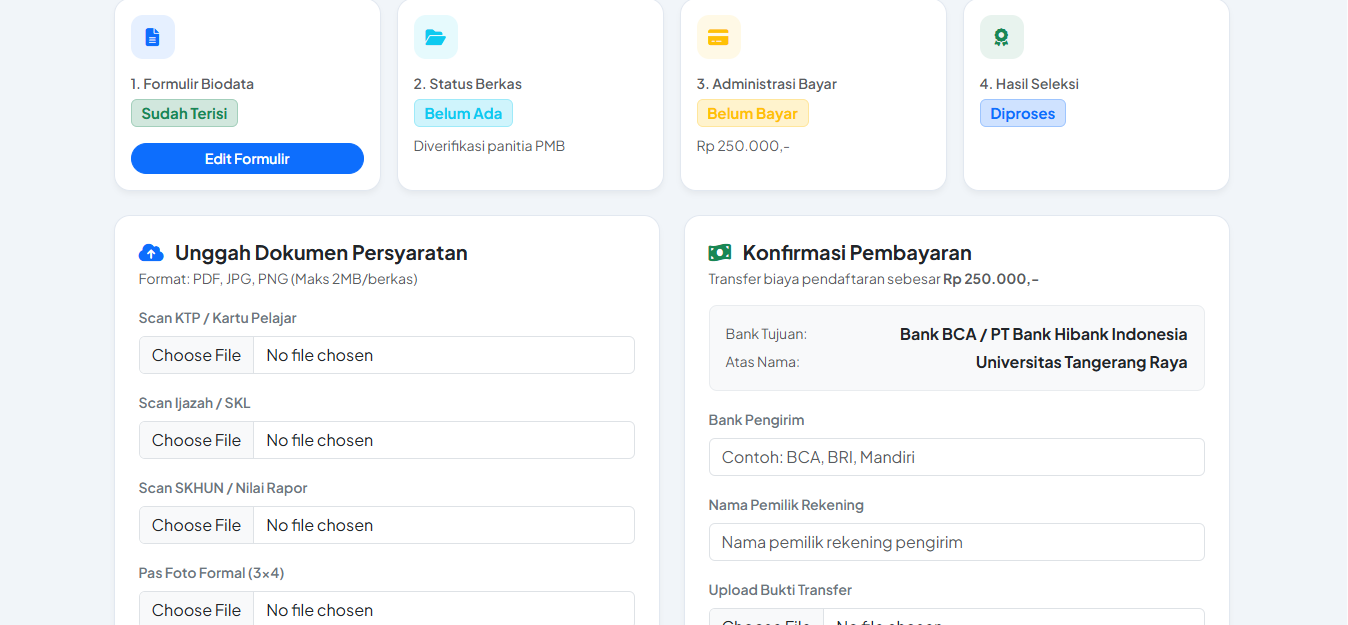
Task: Click the Belum Bayar status badge
Action: [752, 113]
